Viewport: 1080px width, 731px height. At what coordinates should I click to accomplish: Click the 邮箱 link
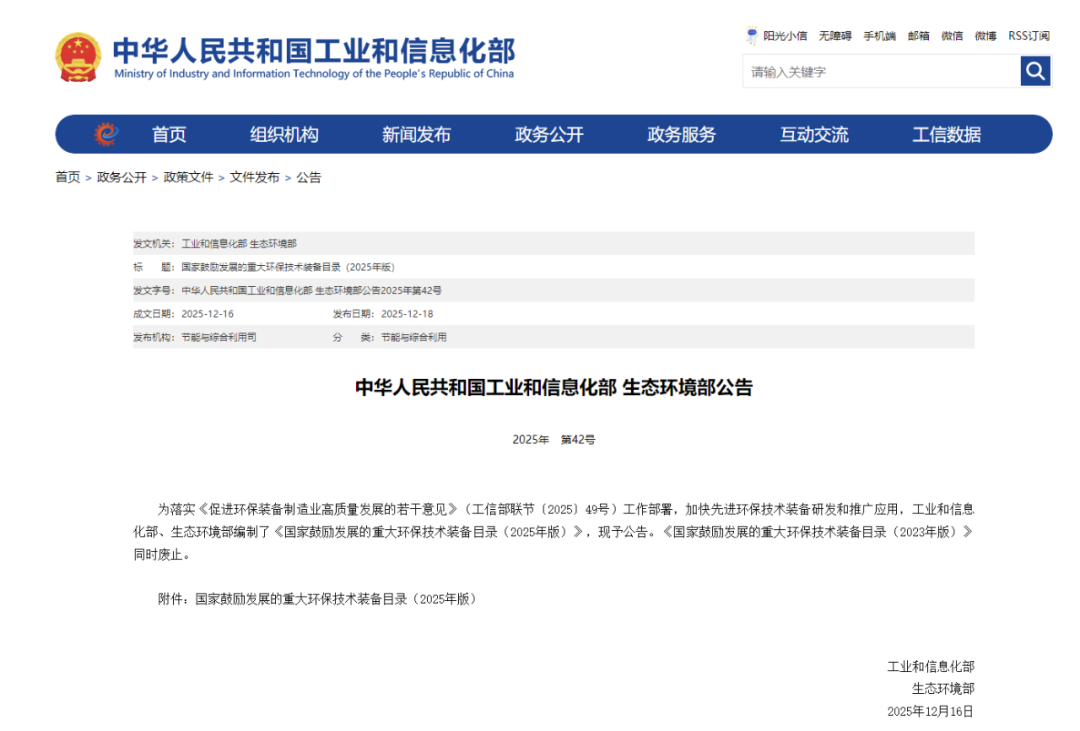[919, 36]
